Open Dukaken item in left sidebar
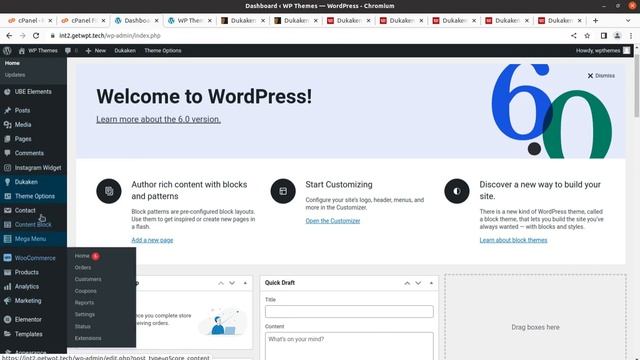Viewport: 640px width, 360px height. click(x=26, y=182)
